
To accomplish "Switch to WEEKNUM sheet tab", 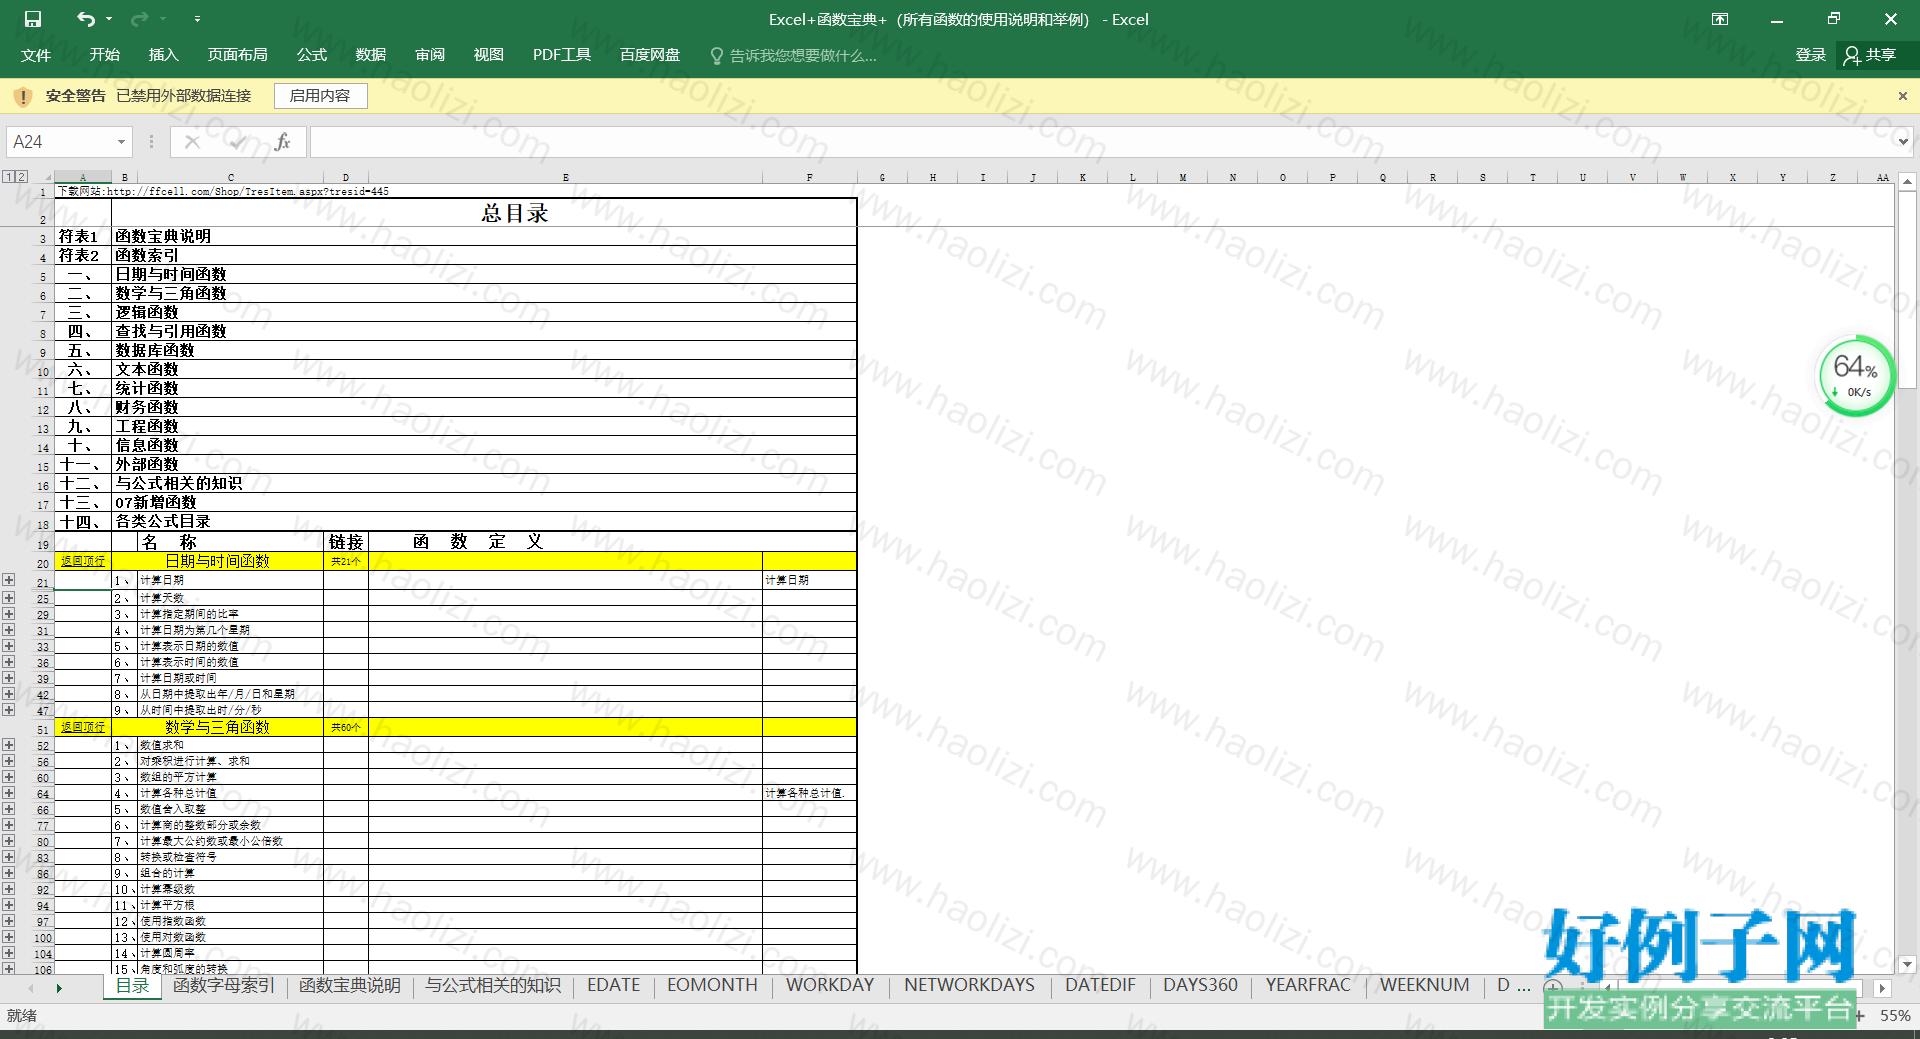I will (x=1425, y=986).
